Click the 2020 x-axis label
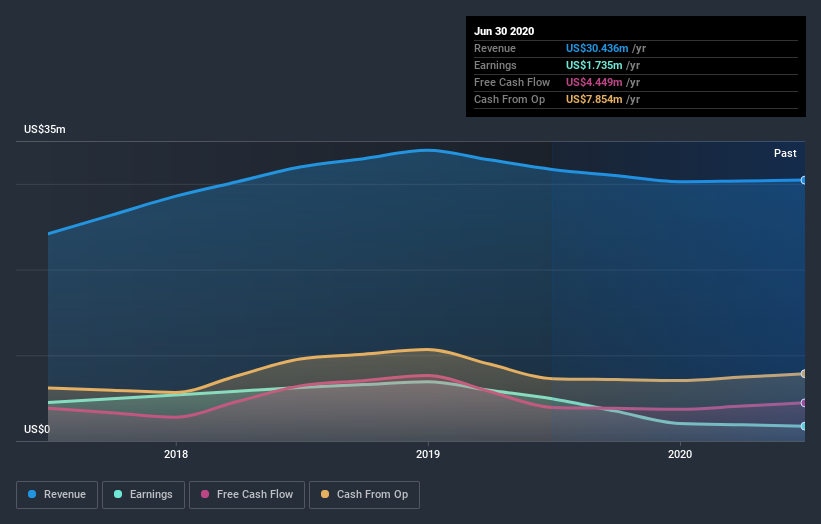The image size is (821, 524). tap(680, 454)
